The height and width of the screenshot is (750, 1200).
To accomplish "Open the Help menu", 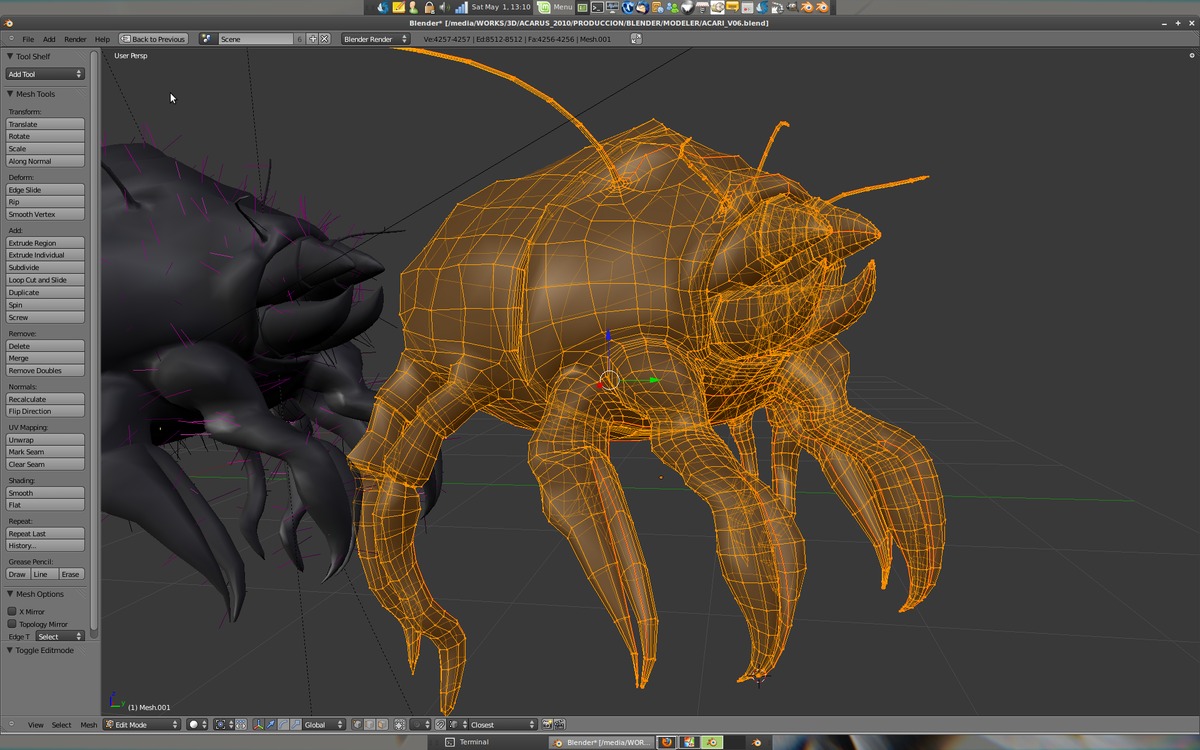I will (x=102, y=39).
